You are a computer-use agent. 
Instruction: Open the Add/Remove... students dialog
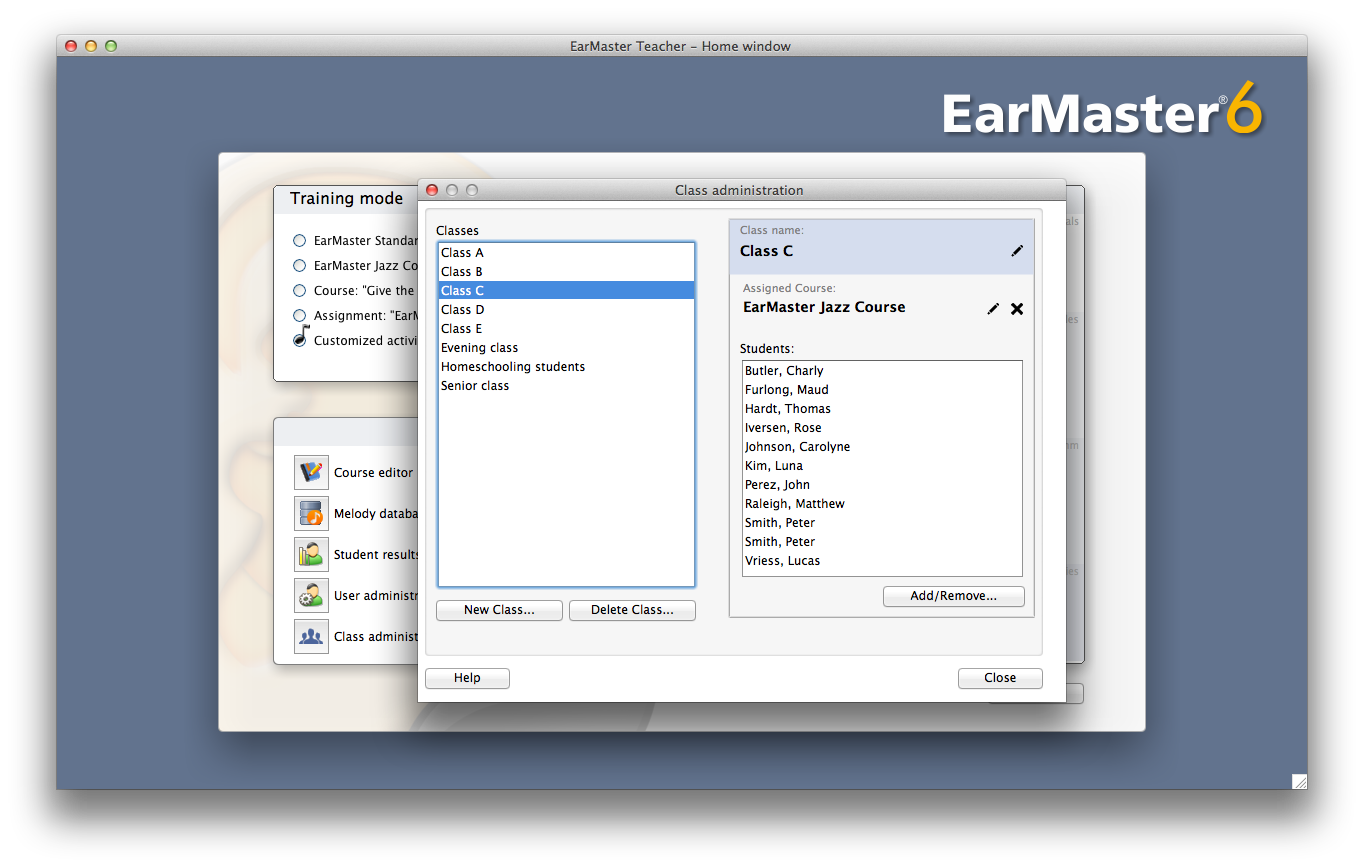point(953,596)
